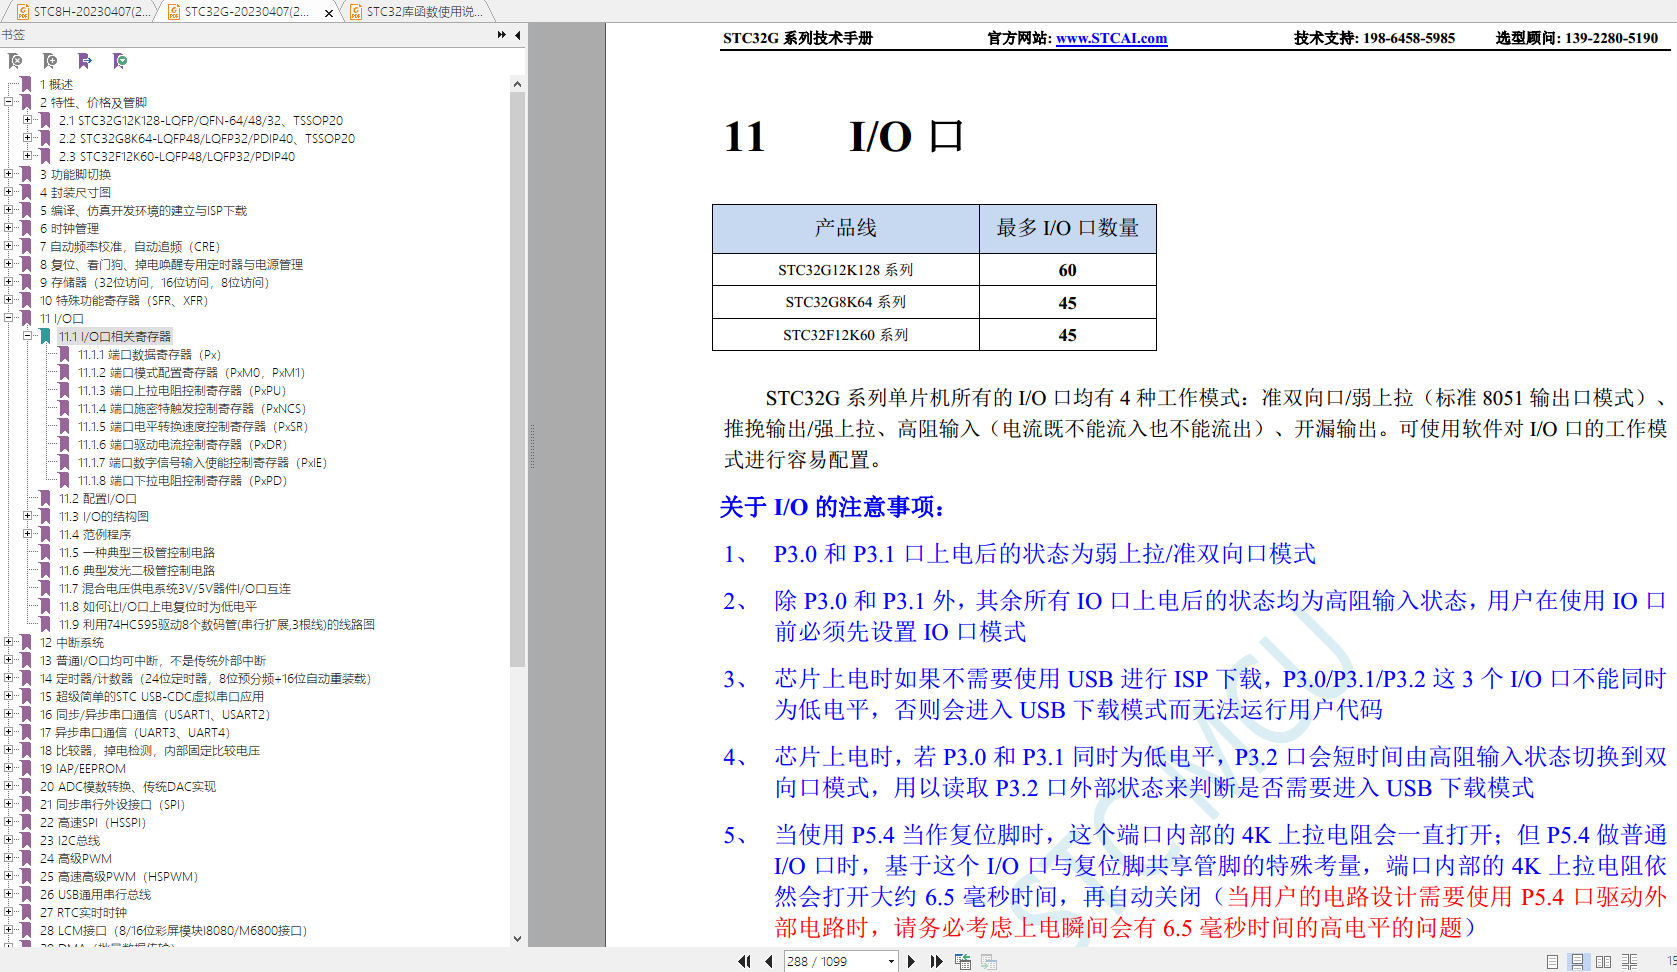Open the STC32库函数使用说 tab
Screen dimensions: 1677x972
pos(416,12)
